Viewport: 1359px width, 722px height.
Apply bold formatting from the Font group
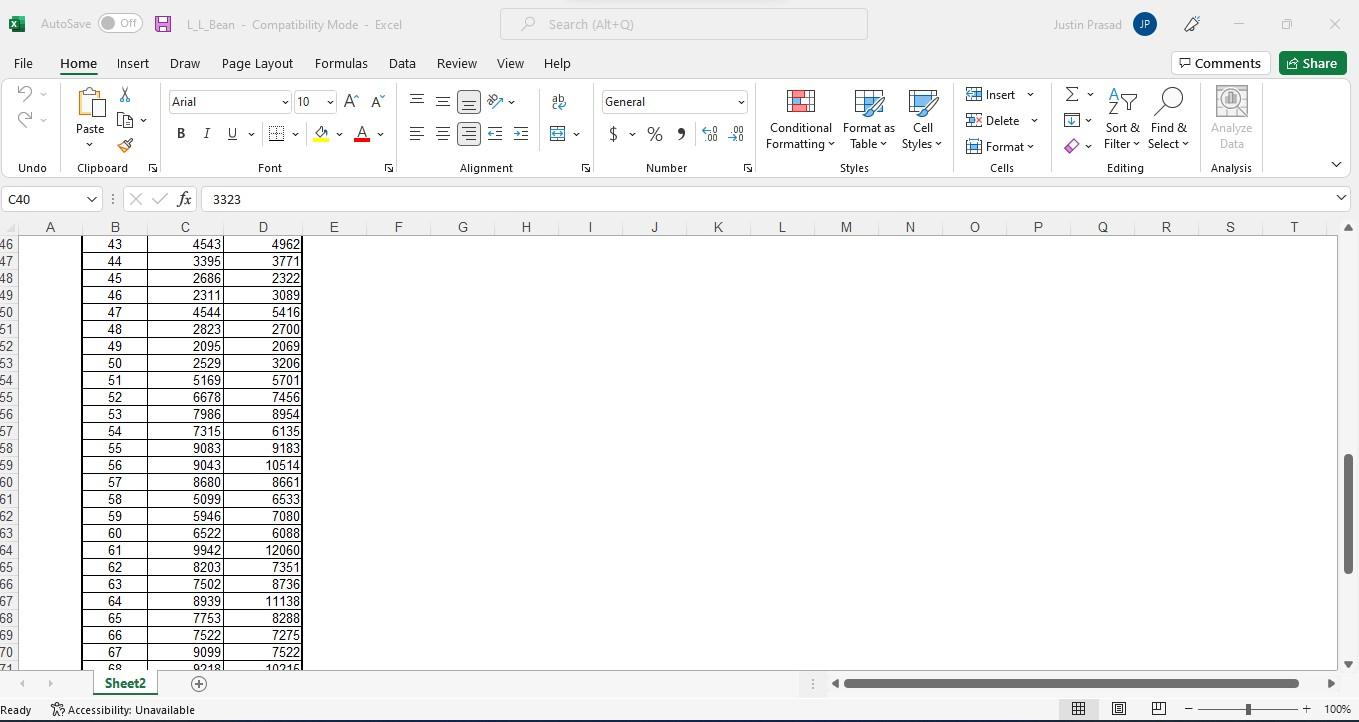[x=181, y=133]
